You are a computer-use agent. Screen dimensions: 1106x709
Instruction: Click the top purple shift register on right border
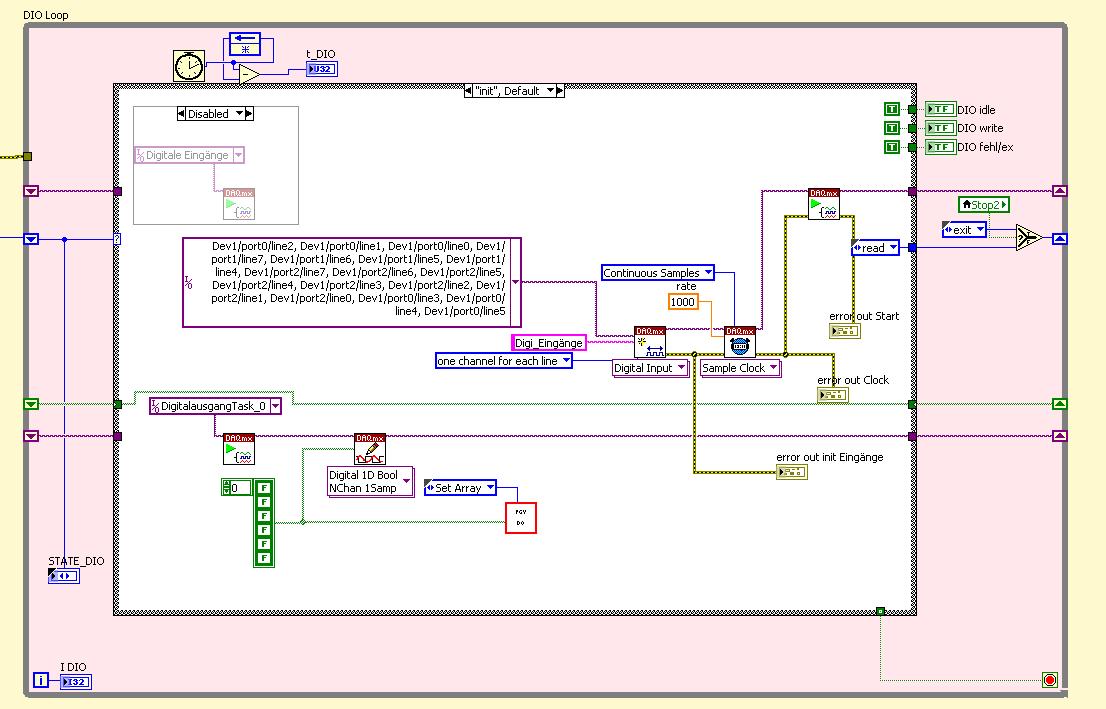coord(1059,191)
